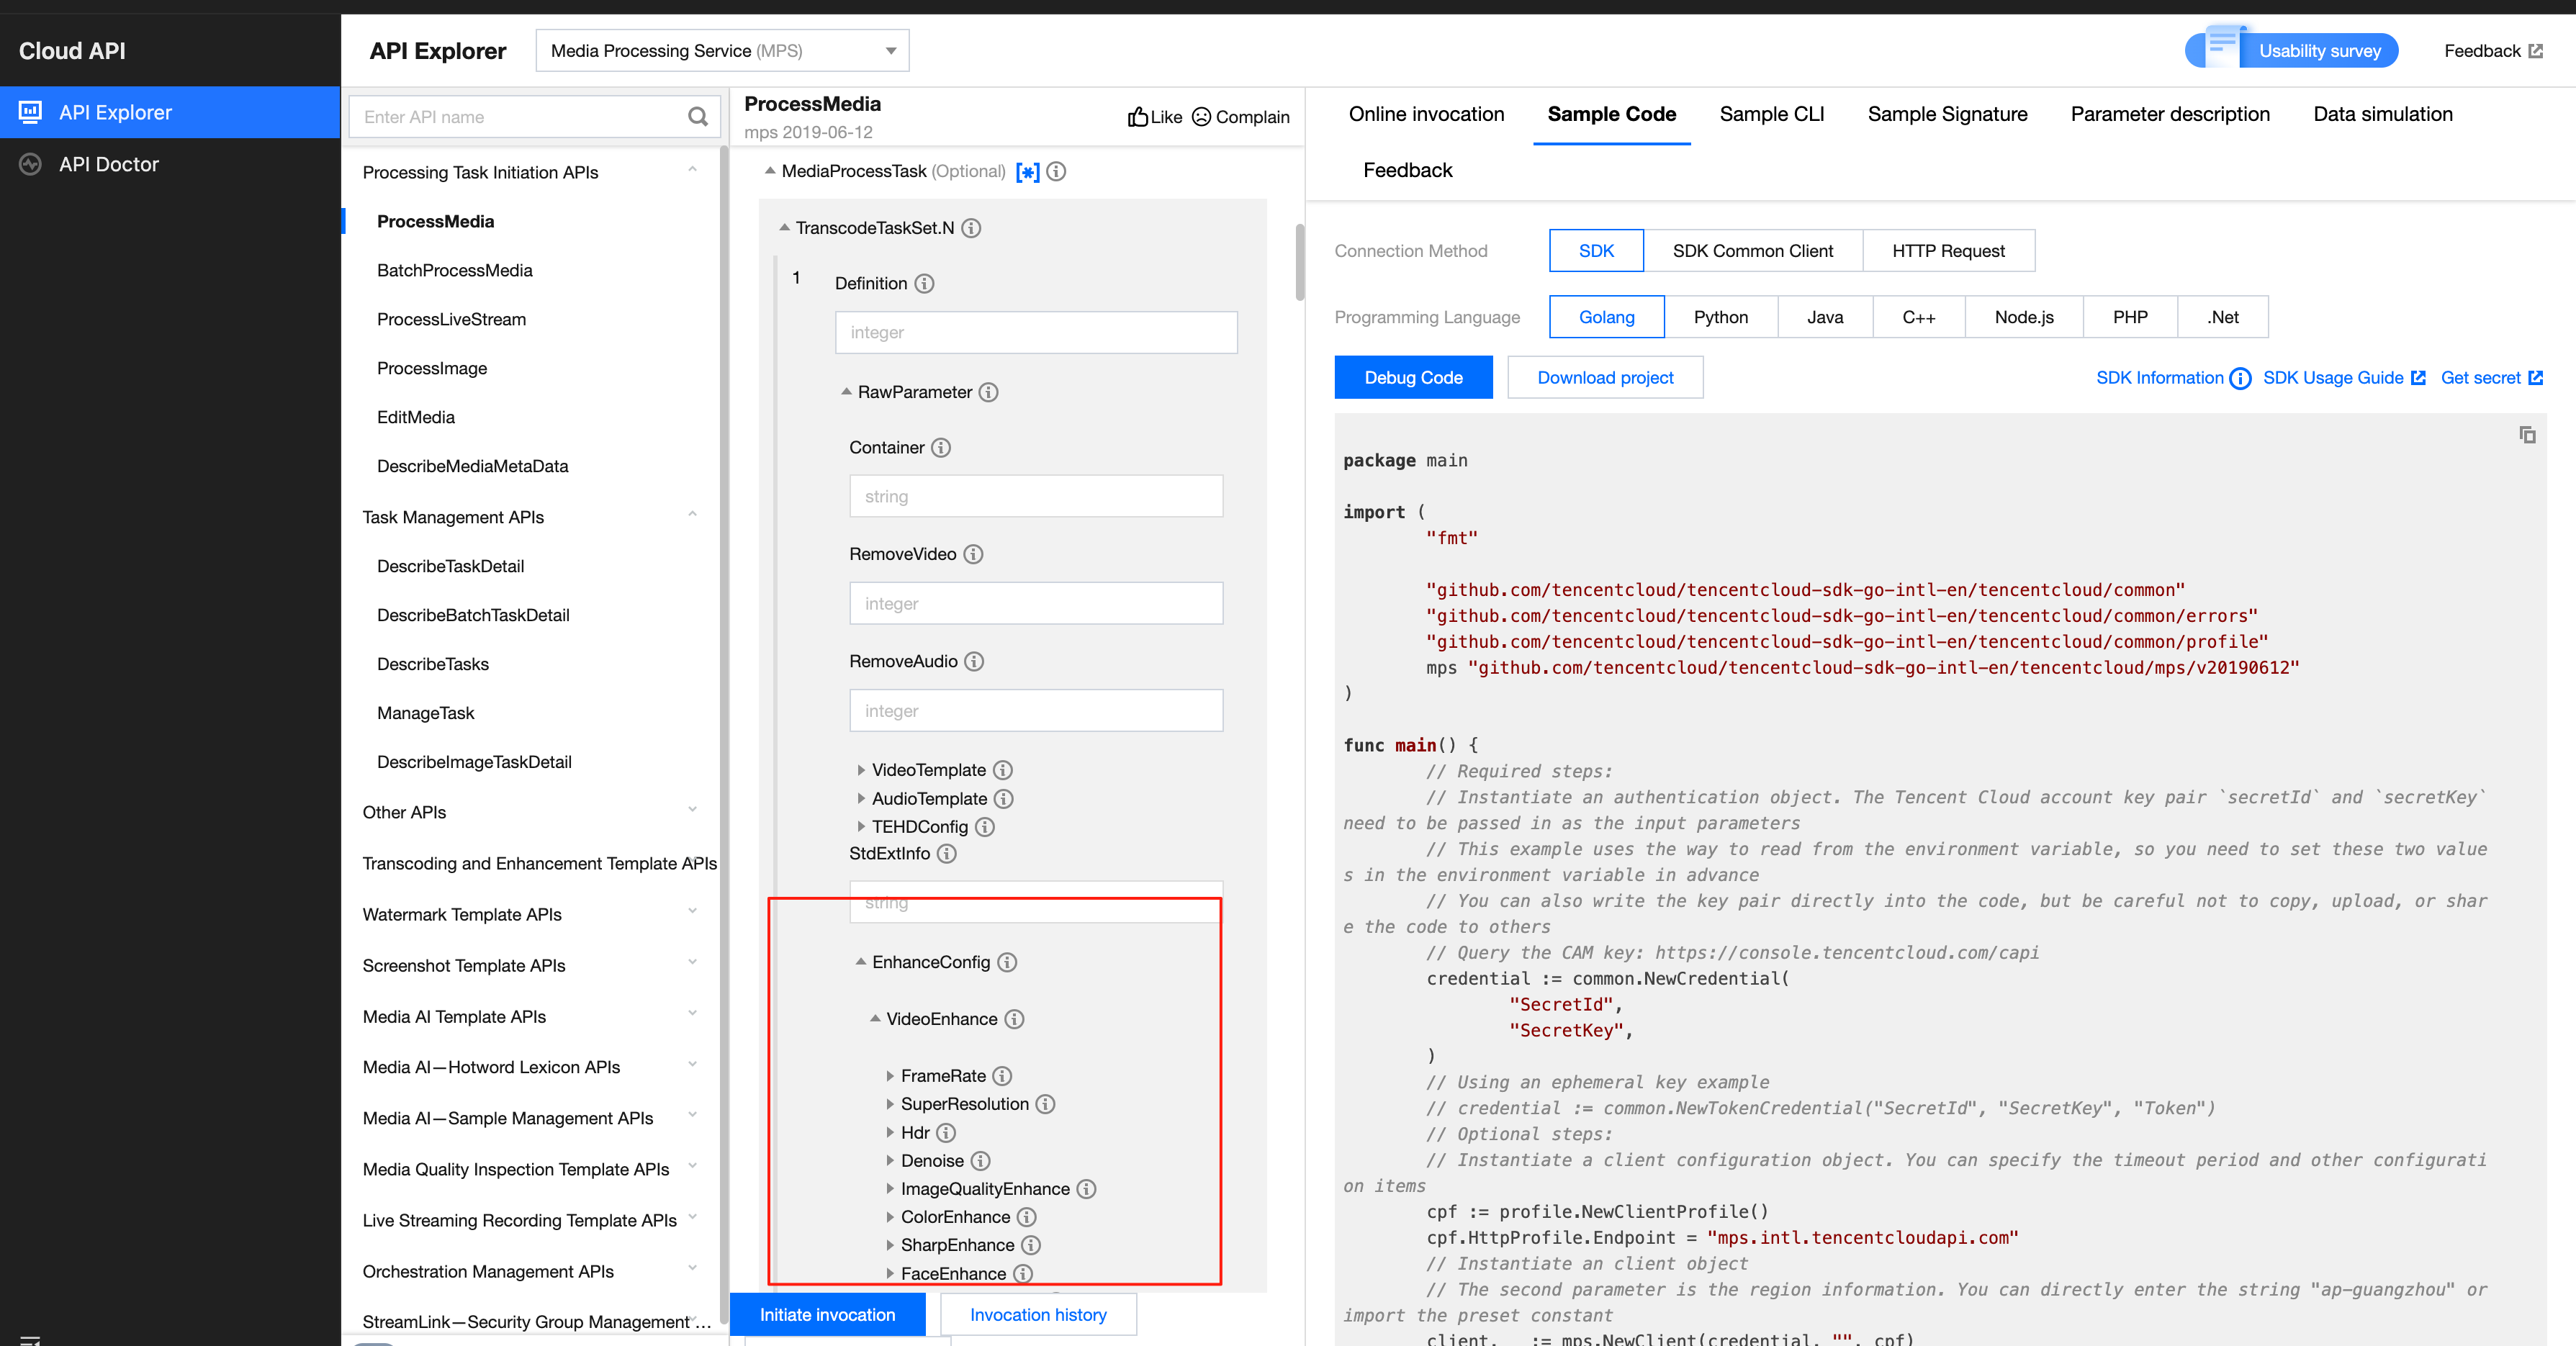Image resolution: width=2576 pixels, height=1346 pixels.
Task: Open the API Doctor sidebar icon
Action: pyautogui.click(x=31, y=164)
